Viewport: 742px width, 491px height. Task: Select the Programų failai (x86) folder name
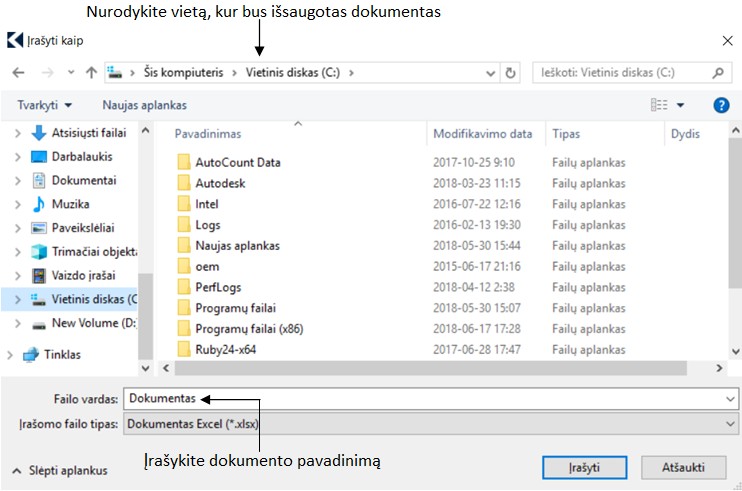[x=249, y=329]
